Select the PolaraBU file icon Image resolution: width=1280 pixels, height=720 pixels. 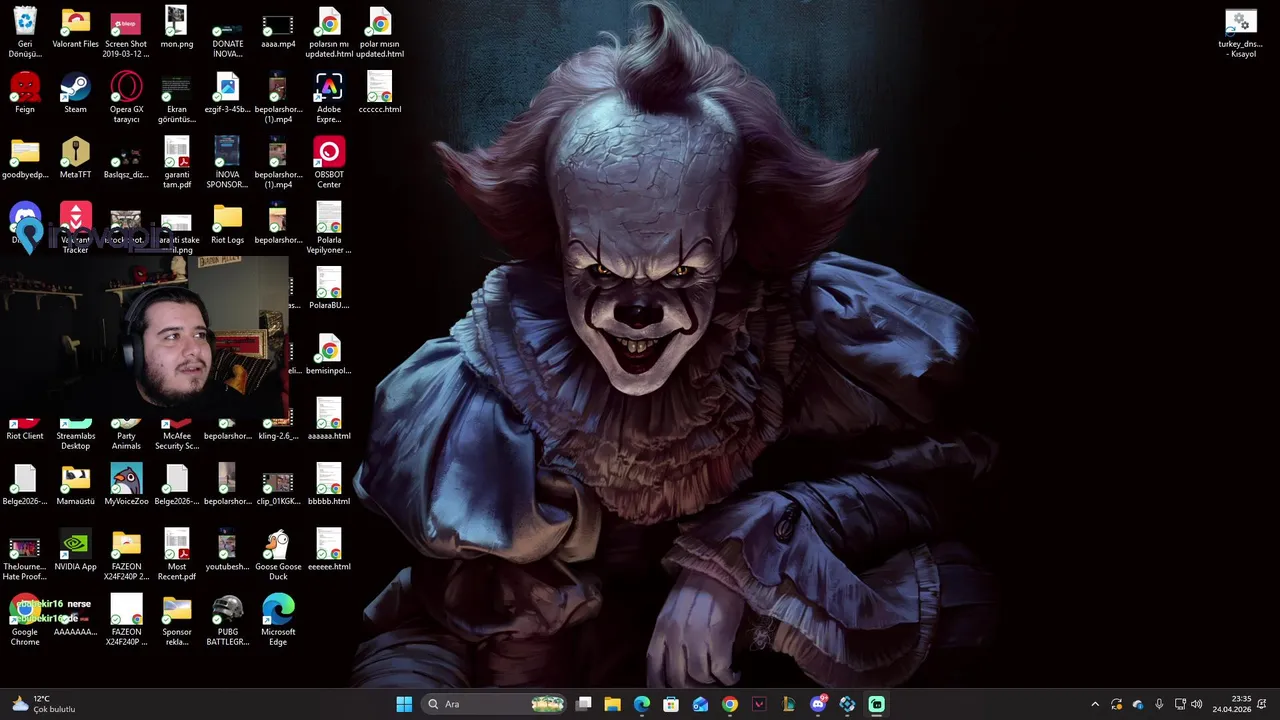(329, 288)
